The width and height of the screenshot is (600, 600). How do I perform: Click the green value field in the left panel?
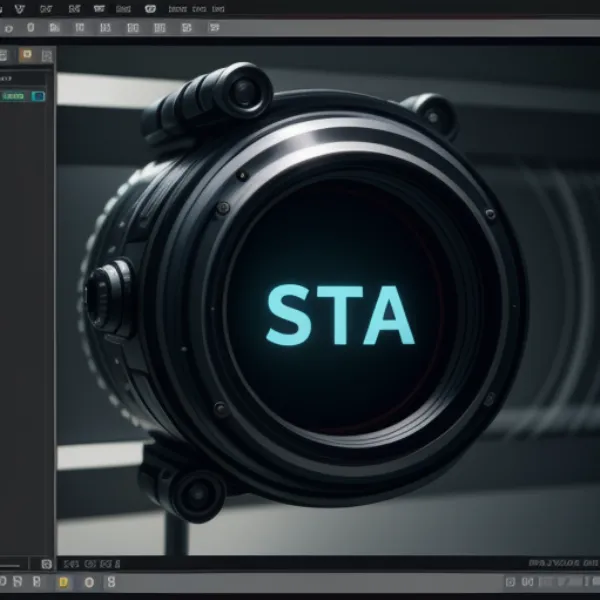pyautogui.click(x=13, y=96)
